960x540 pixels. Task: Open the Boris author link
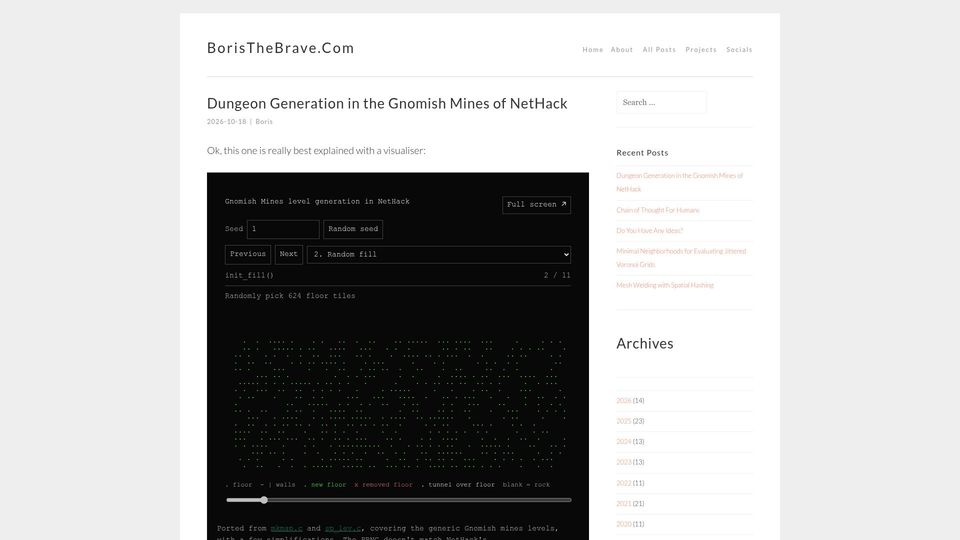coord(264,122)
